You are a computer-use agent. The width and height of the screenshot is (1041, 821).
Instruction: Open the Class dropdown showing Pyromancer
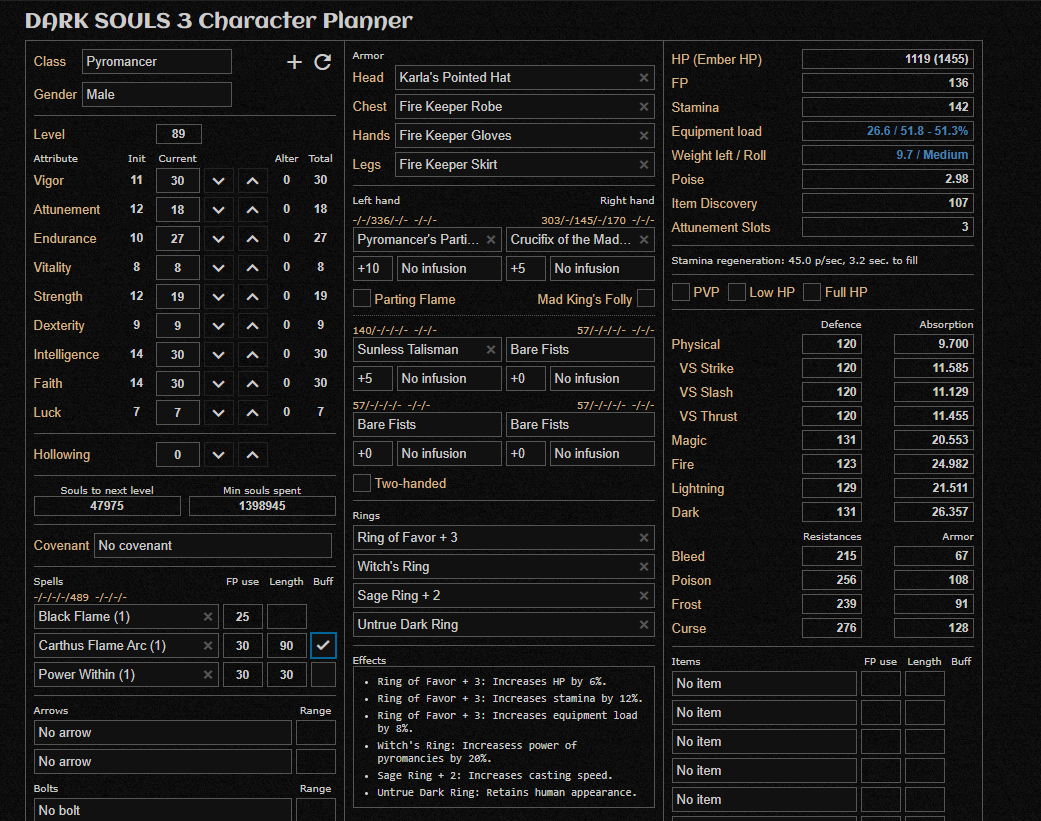[157, 62]
